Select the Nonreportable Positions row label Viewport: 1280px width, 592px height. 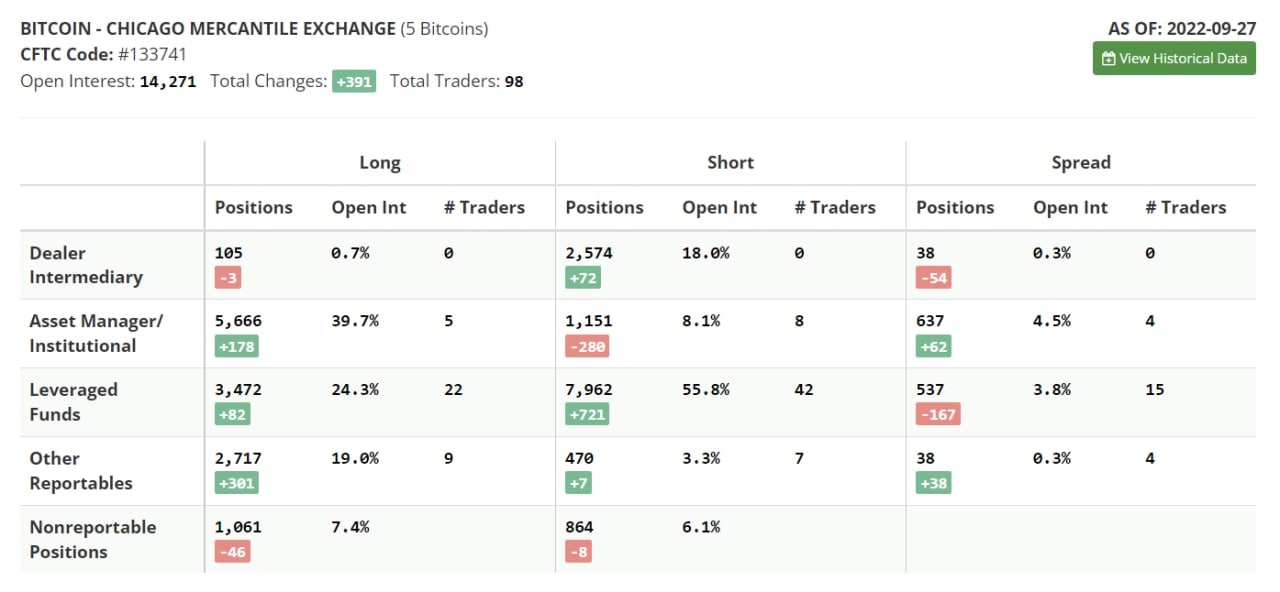point(93,539)
